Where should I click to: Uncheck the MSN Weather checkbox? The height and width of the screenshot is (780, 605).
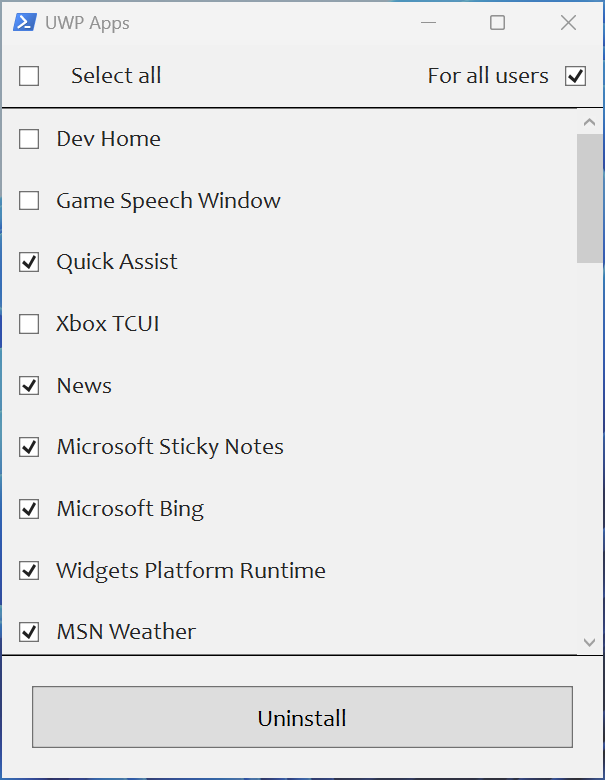point(29,632)
